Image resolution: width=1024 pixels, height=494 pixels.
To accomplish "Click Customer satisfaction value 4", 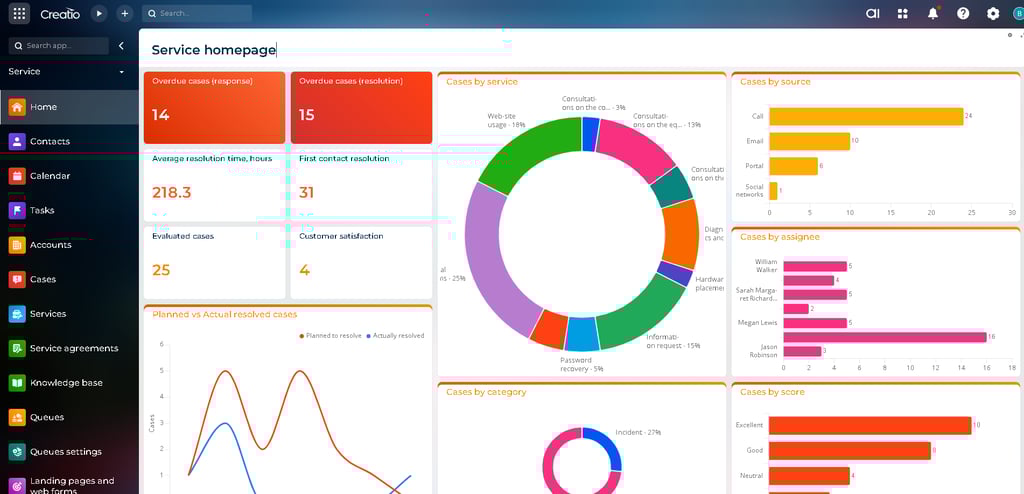I will [304, 270].
